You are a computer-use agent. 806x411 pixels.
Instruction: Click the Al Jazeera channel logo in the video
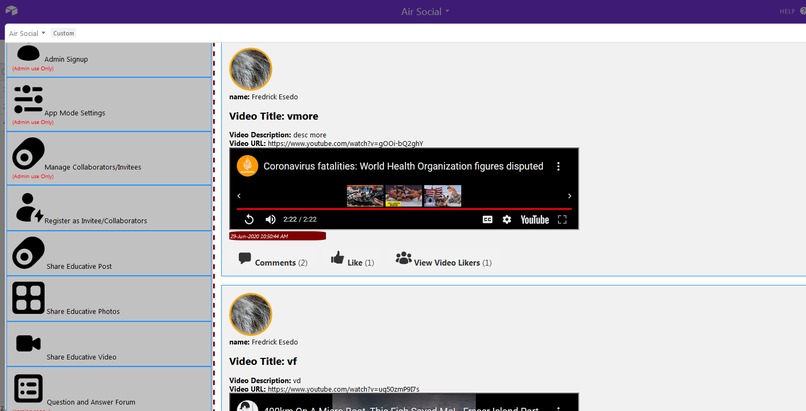247,166
